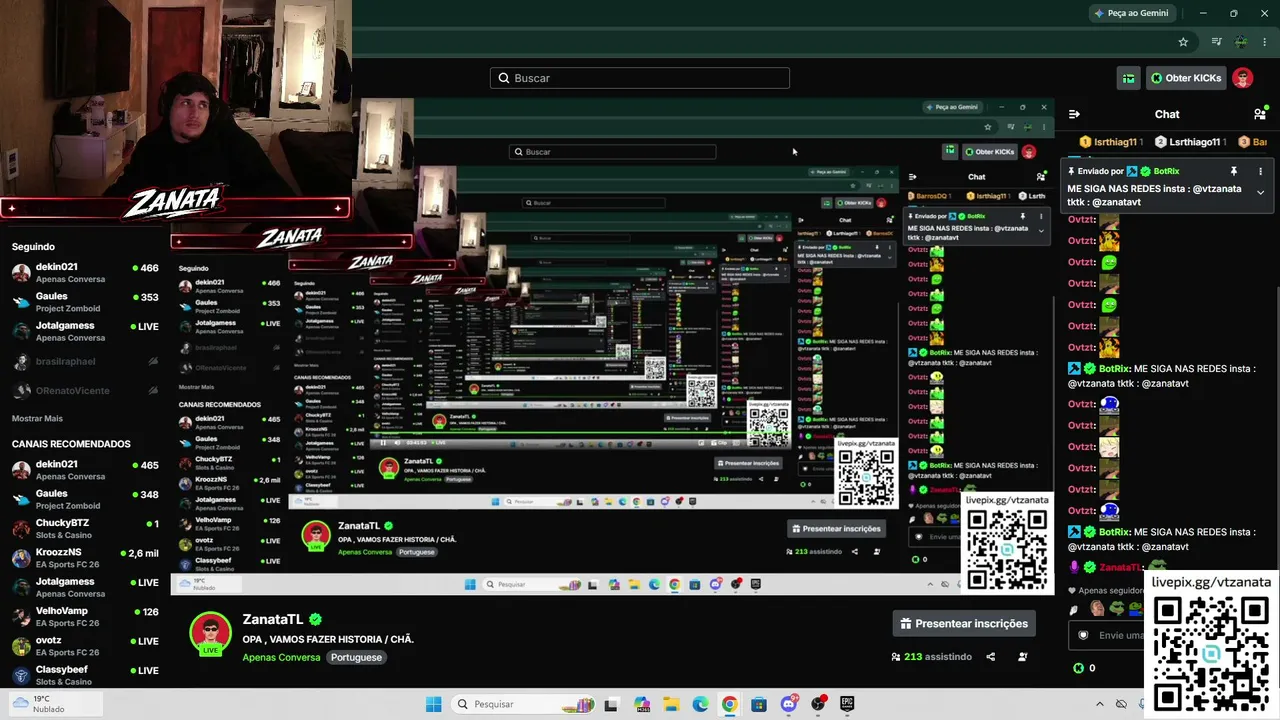This screenshot has height=720, width=1280.
Task: Click the main page Presentear inscrições button
Action: coord(964,623)
